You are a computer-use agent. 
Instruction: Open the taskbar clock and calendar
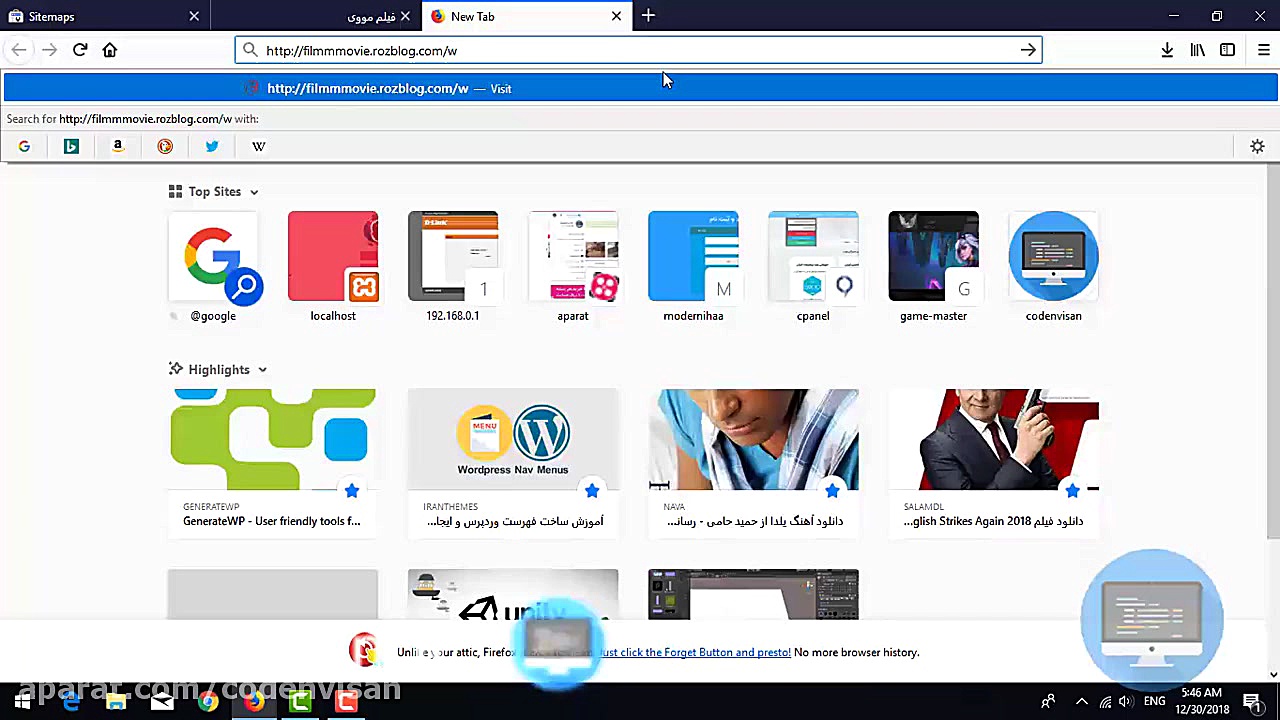pos(1201,701)
